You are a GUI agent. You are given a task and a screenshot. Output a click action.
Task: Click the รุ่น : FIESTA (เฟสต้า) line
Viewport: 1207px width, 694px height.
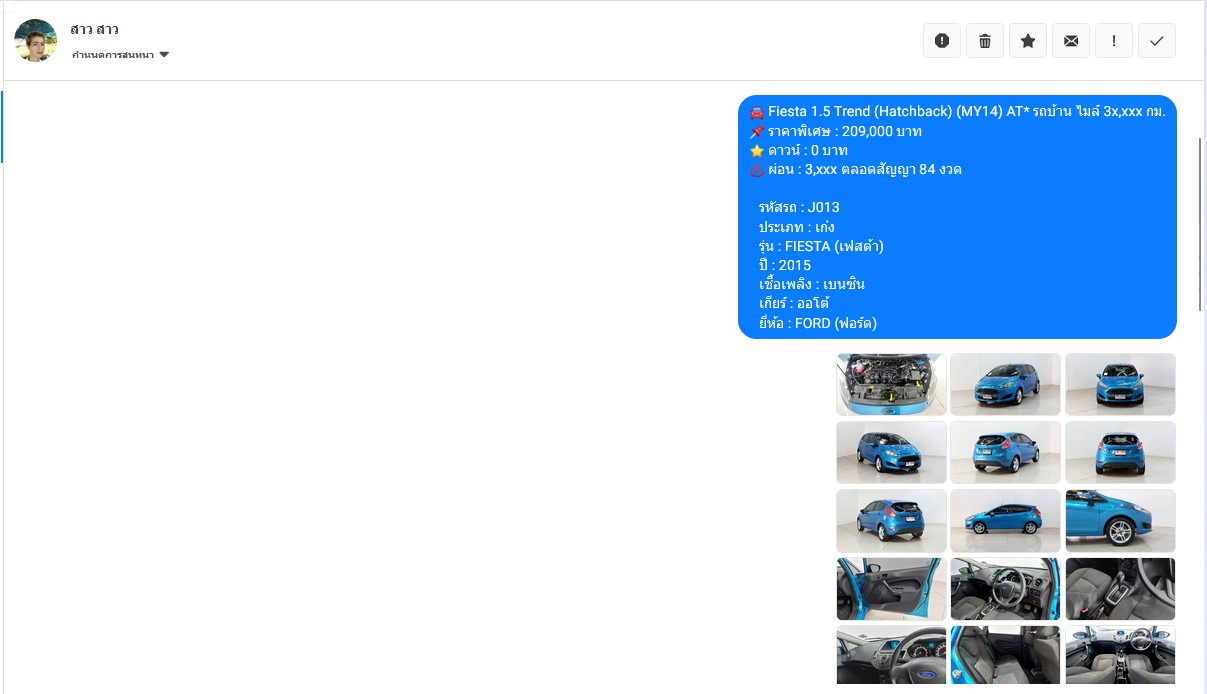point(821,246)
